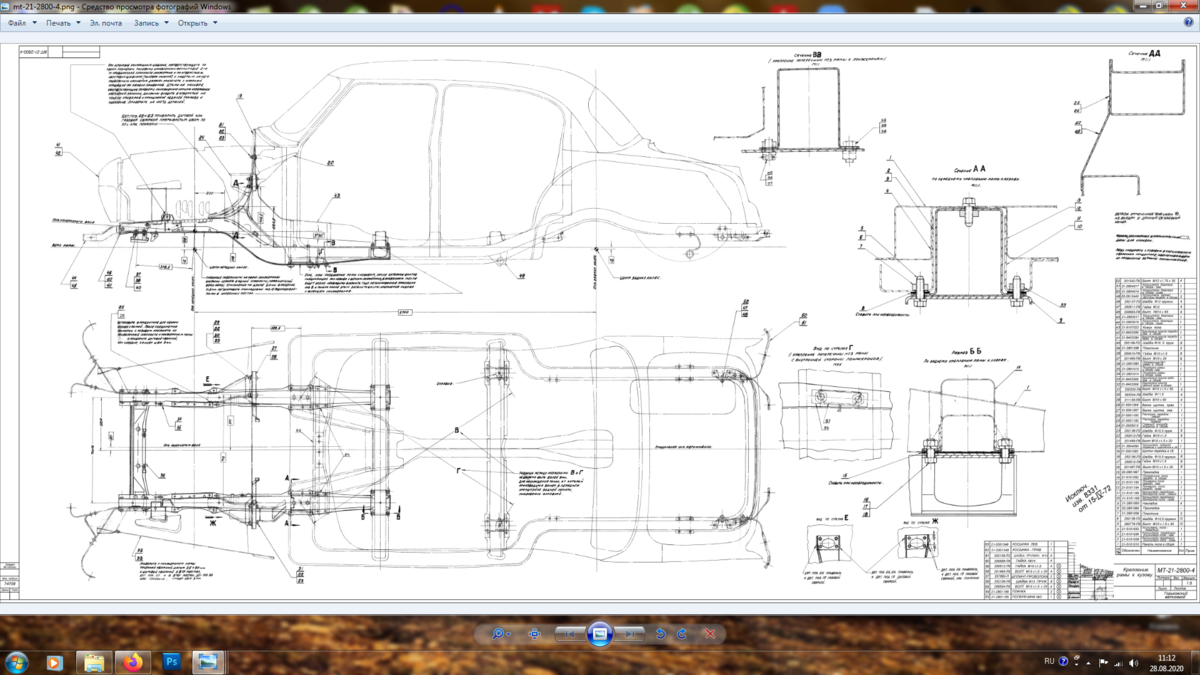Click Эл. почта in toolbar
This screenshot has height=675, width=1200.
pyautogui.click(x=105, y=22)
